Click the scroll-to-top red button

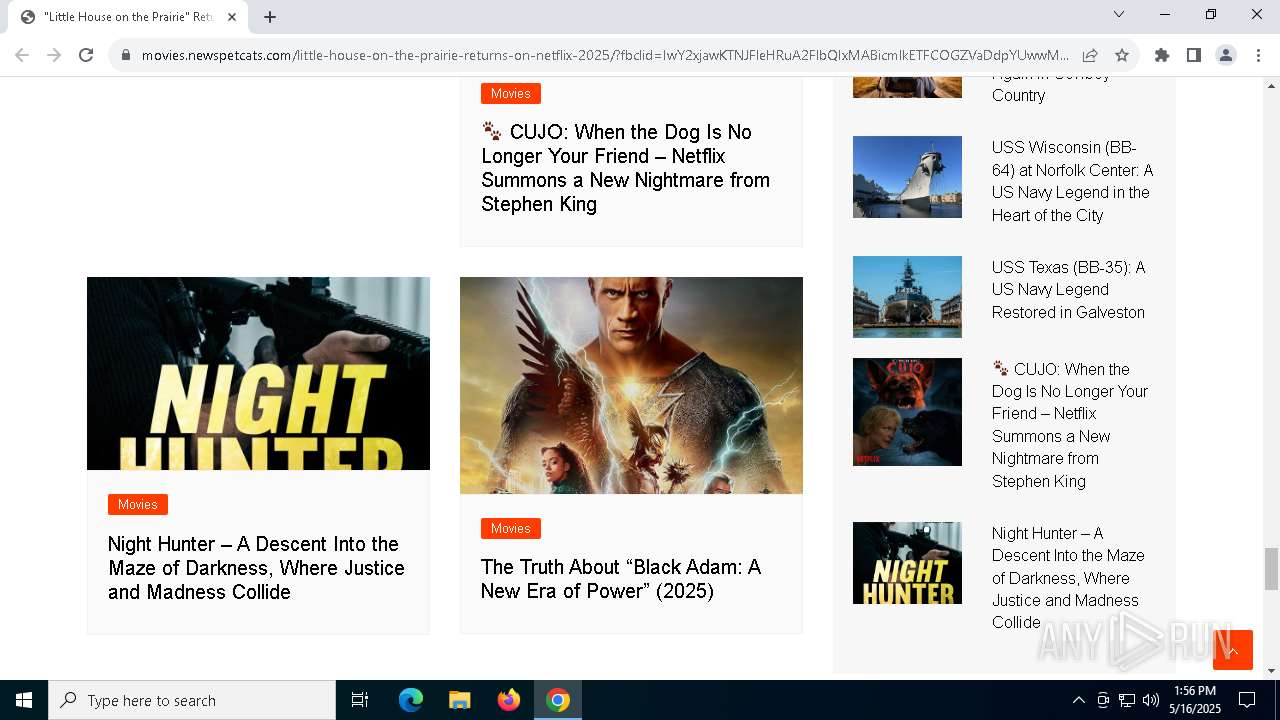1233,650
